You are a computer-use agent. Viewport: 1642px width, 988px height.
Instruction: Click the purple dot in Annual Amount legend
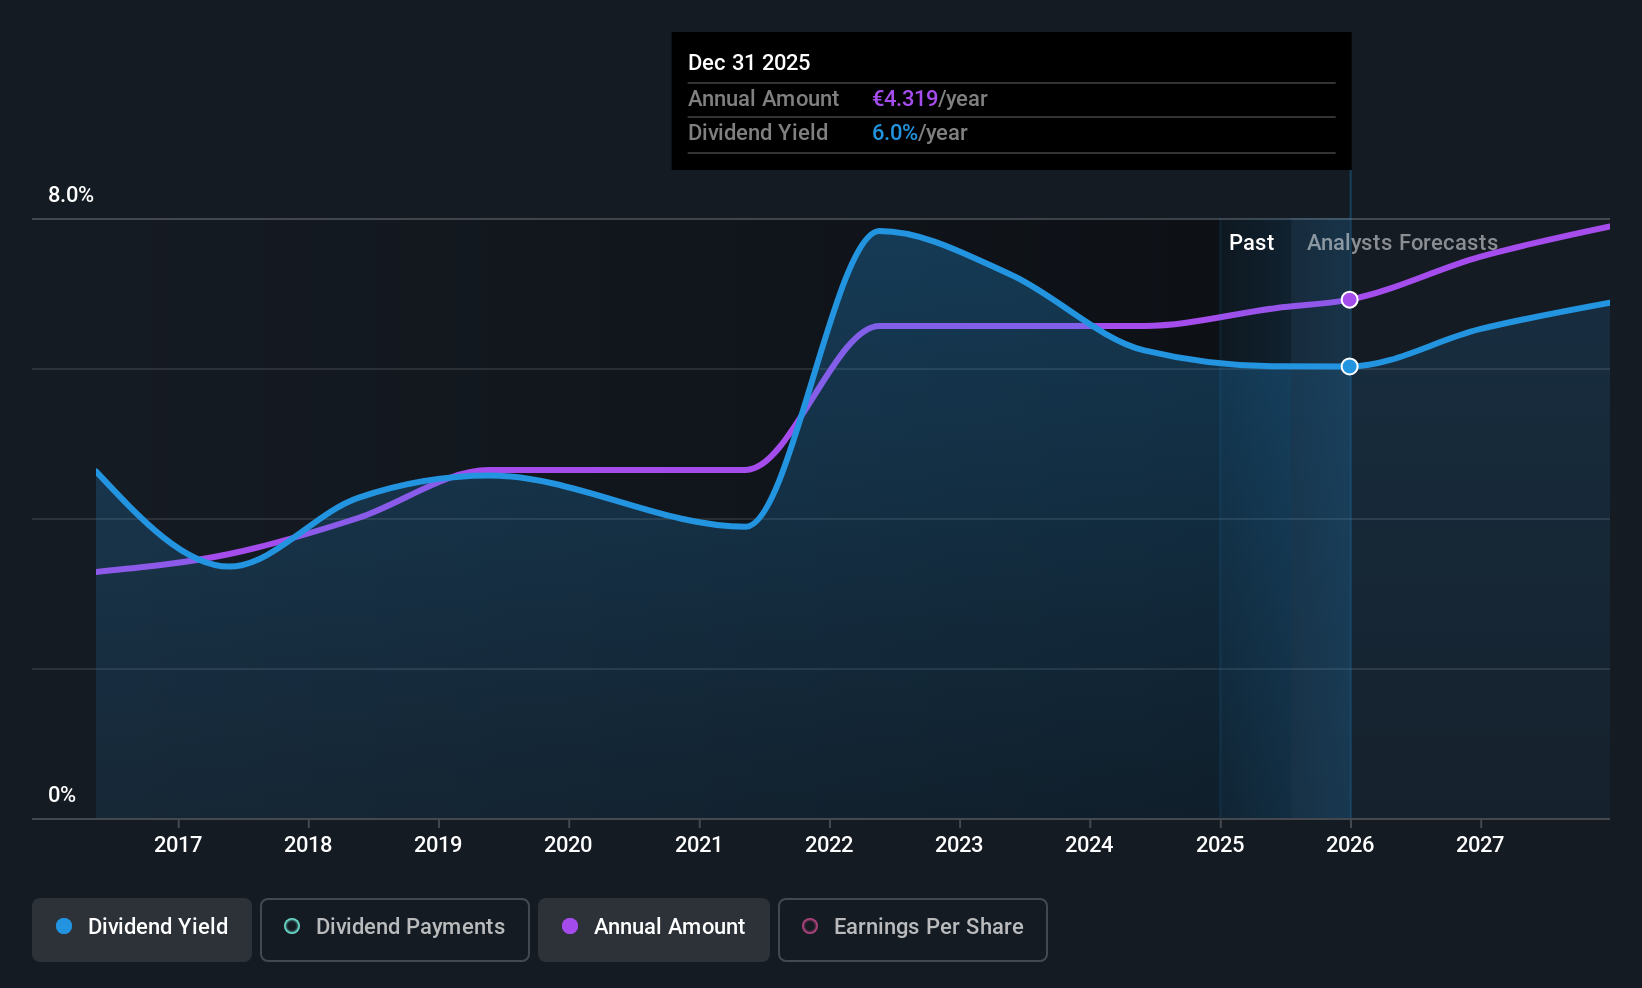click(570, 926)
